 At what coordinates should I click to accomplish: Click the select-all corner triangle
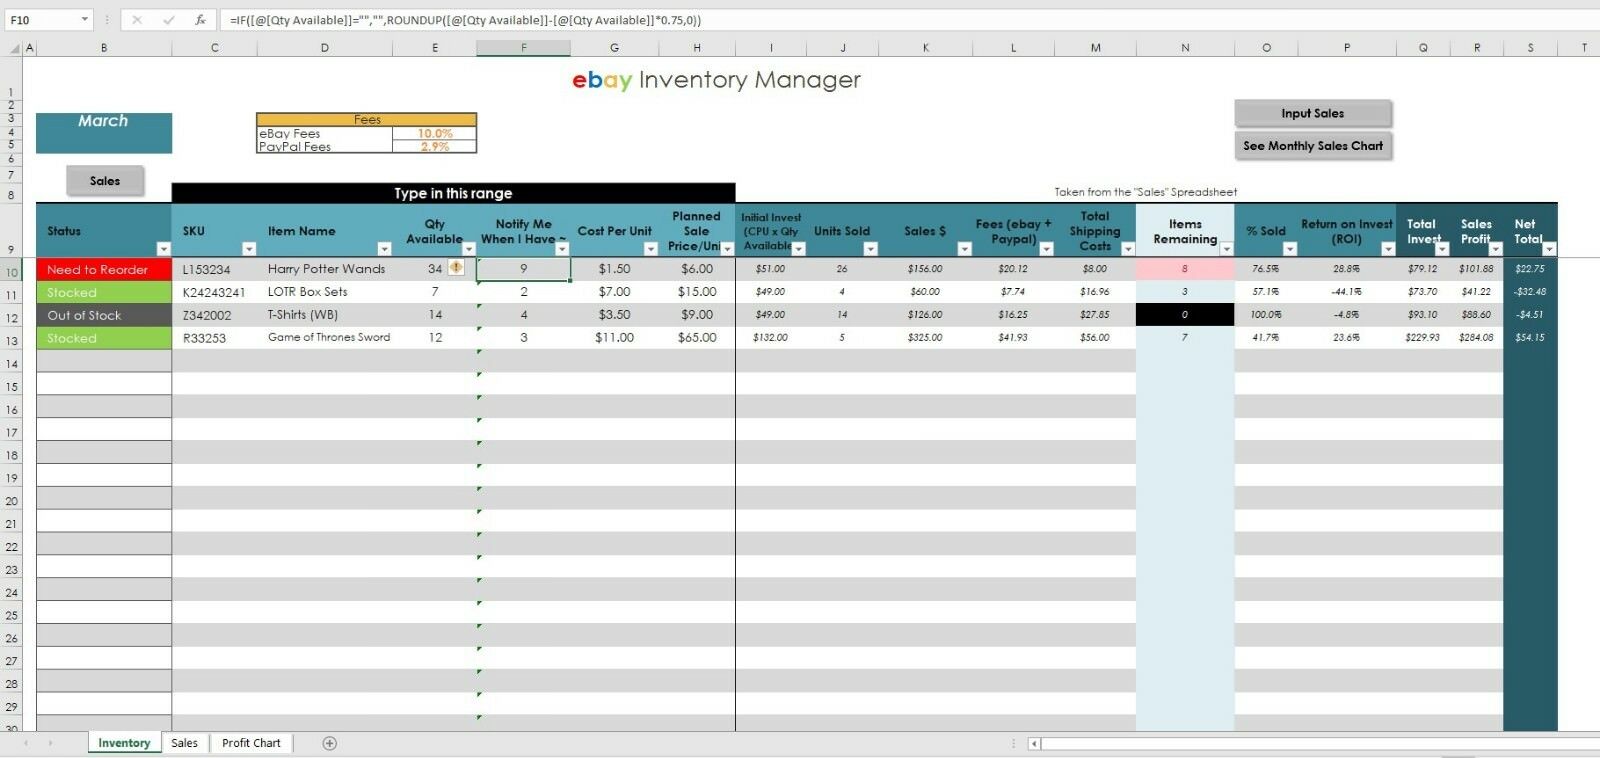click(14, 48)
